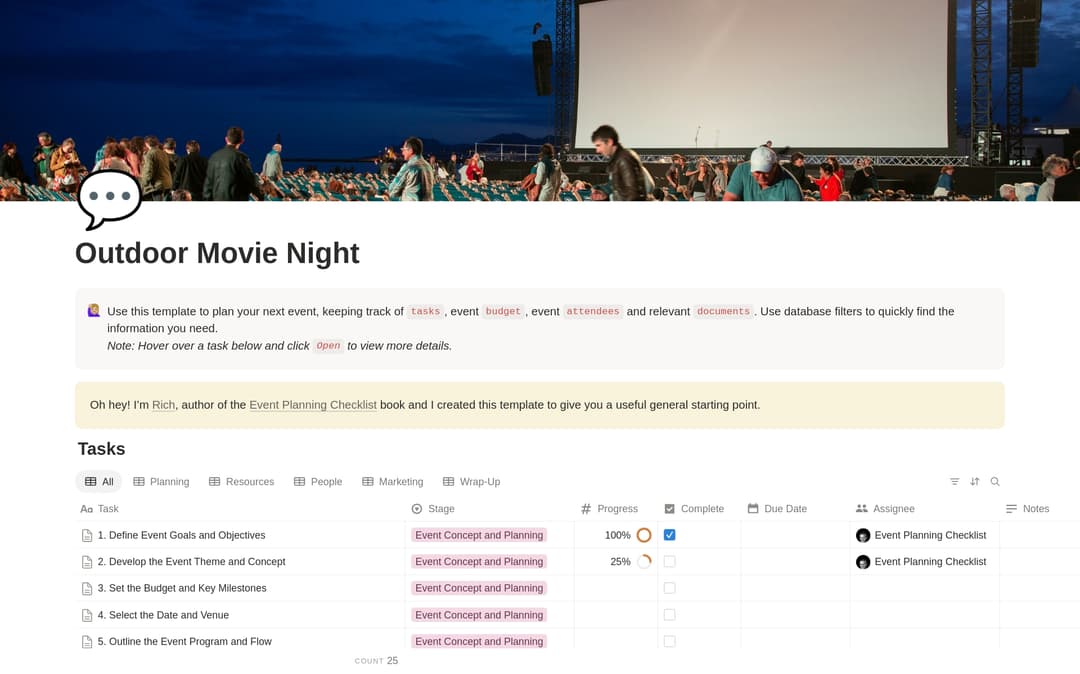
Task: Click page icon beside Select the Date and Venue
Action: point(87,615)
